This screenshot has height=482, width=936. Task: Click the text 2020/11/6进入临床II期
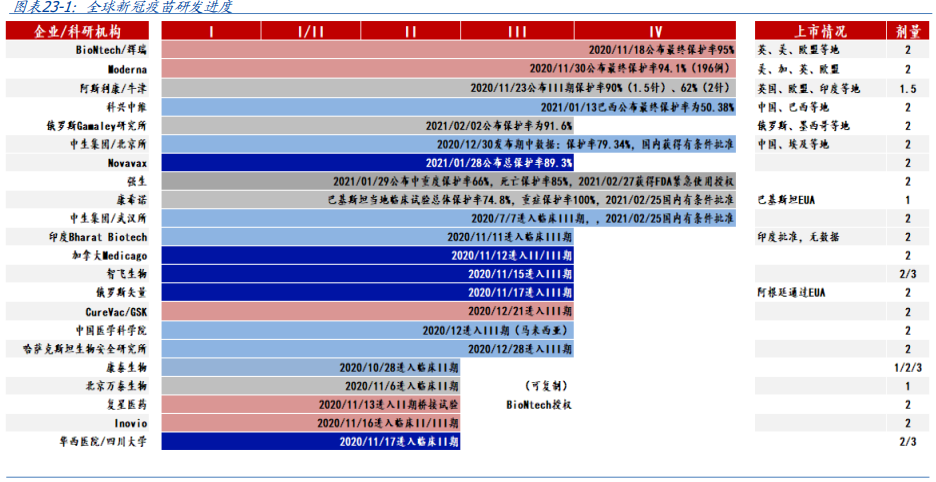pos(402,386)
